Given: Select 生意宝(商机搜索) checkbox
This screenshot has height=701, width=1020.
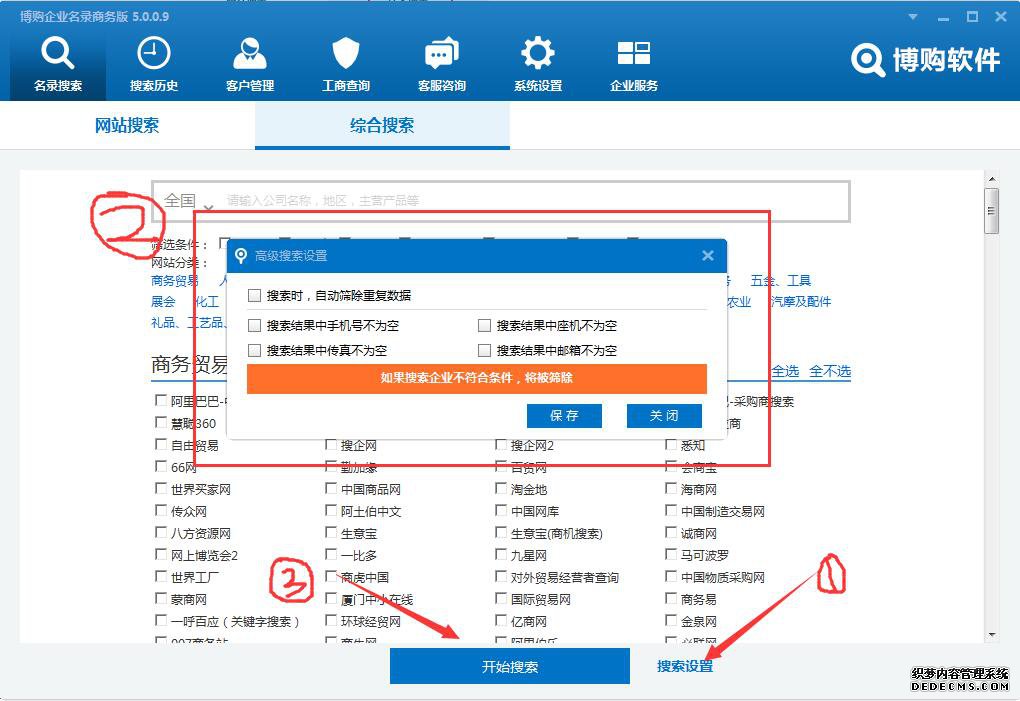Looking at the screenshot, I should click(x=501, y=533).
